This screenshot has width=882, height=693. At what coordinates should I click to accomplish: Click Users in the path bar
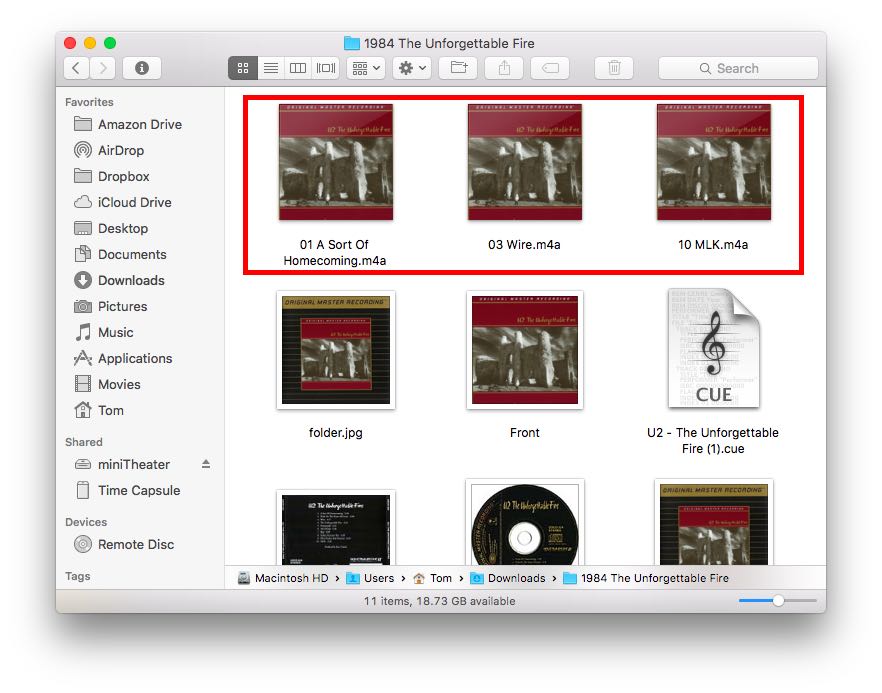coord(370,578)
